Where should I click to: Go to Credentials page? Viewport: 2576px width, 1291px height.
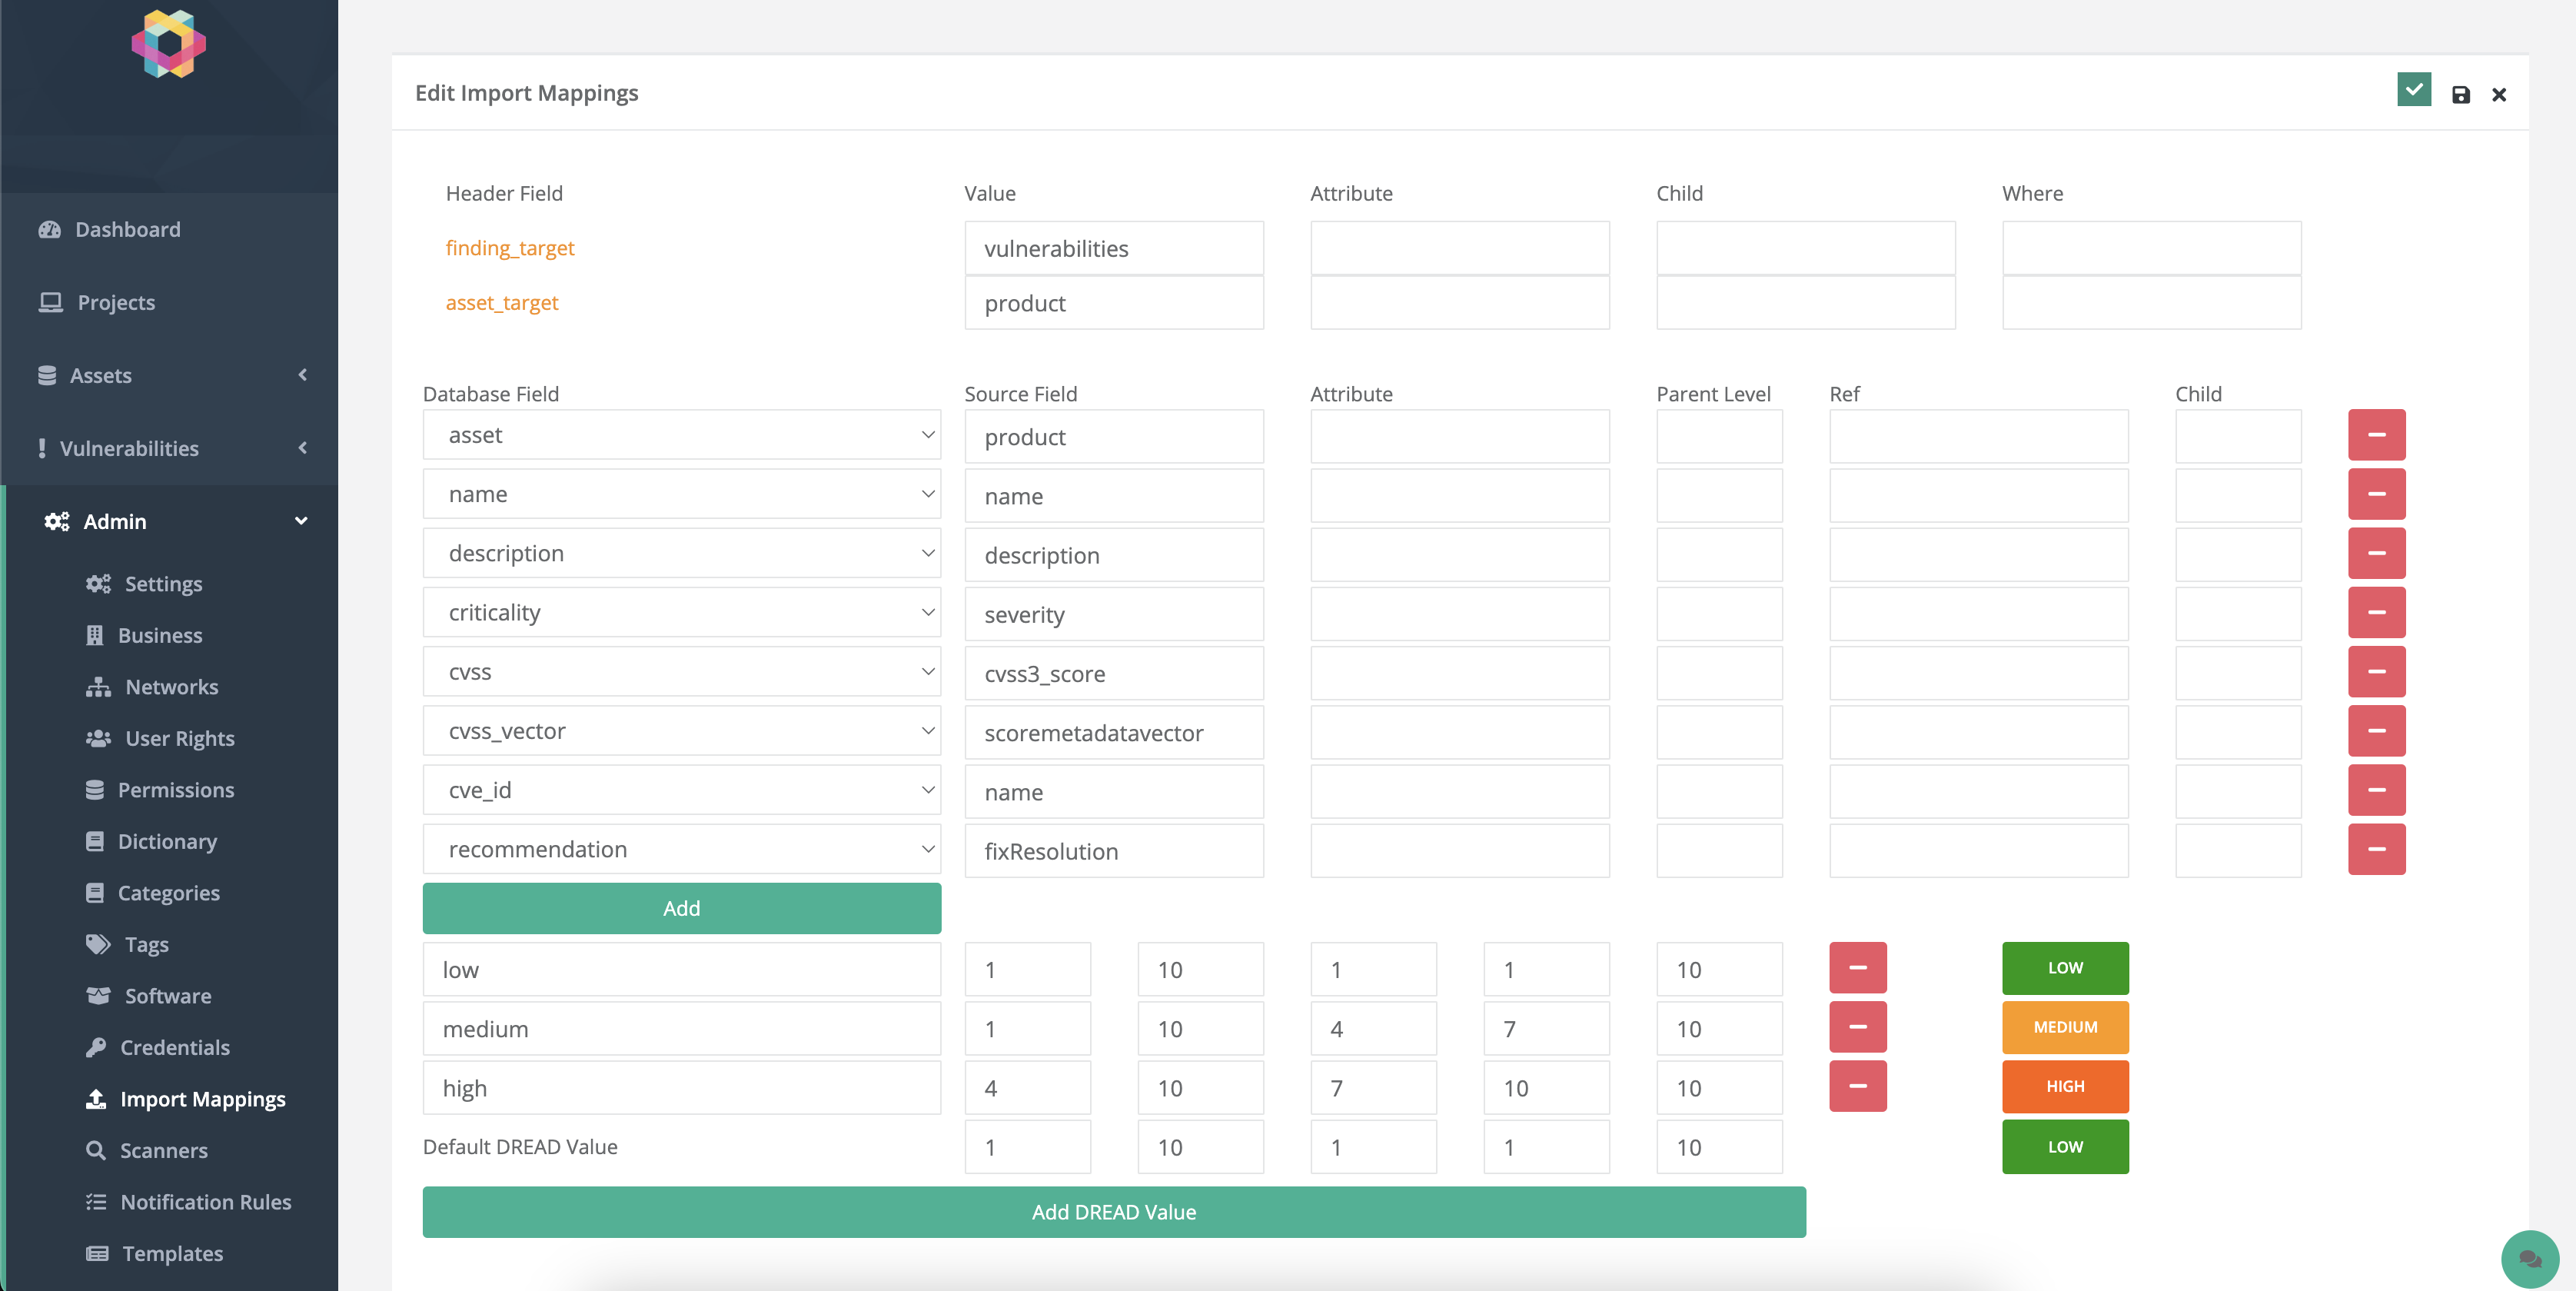158,1047
